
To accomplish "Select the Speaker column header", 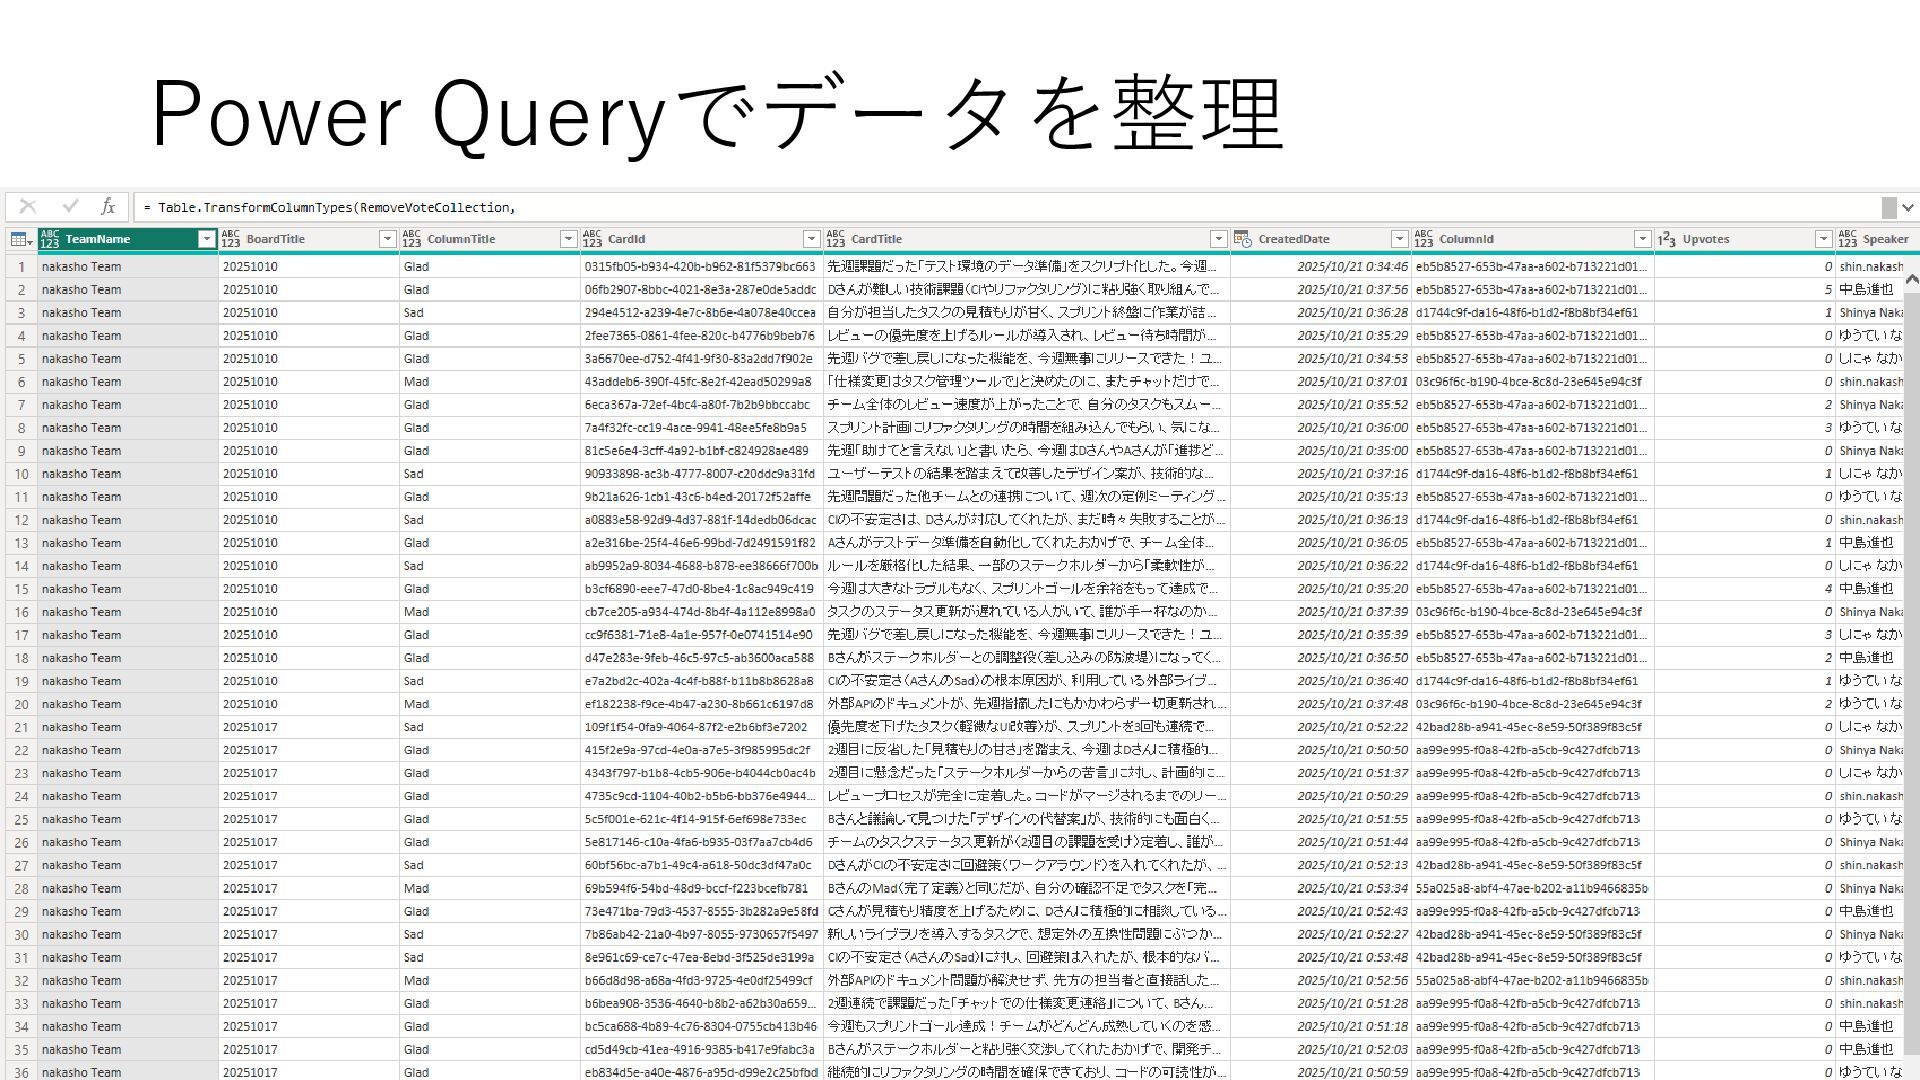I will pyautogui.click(x=1885, y=239).
